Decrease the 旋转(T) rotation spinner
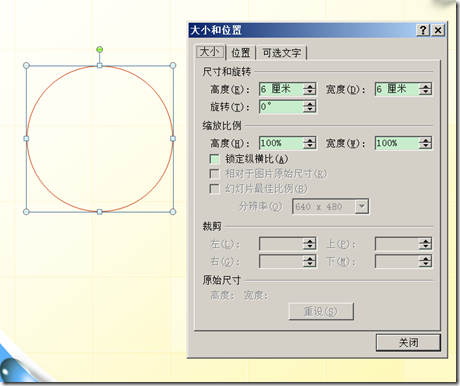The image size is (460, 386). coord(310,110)
